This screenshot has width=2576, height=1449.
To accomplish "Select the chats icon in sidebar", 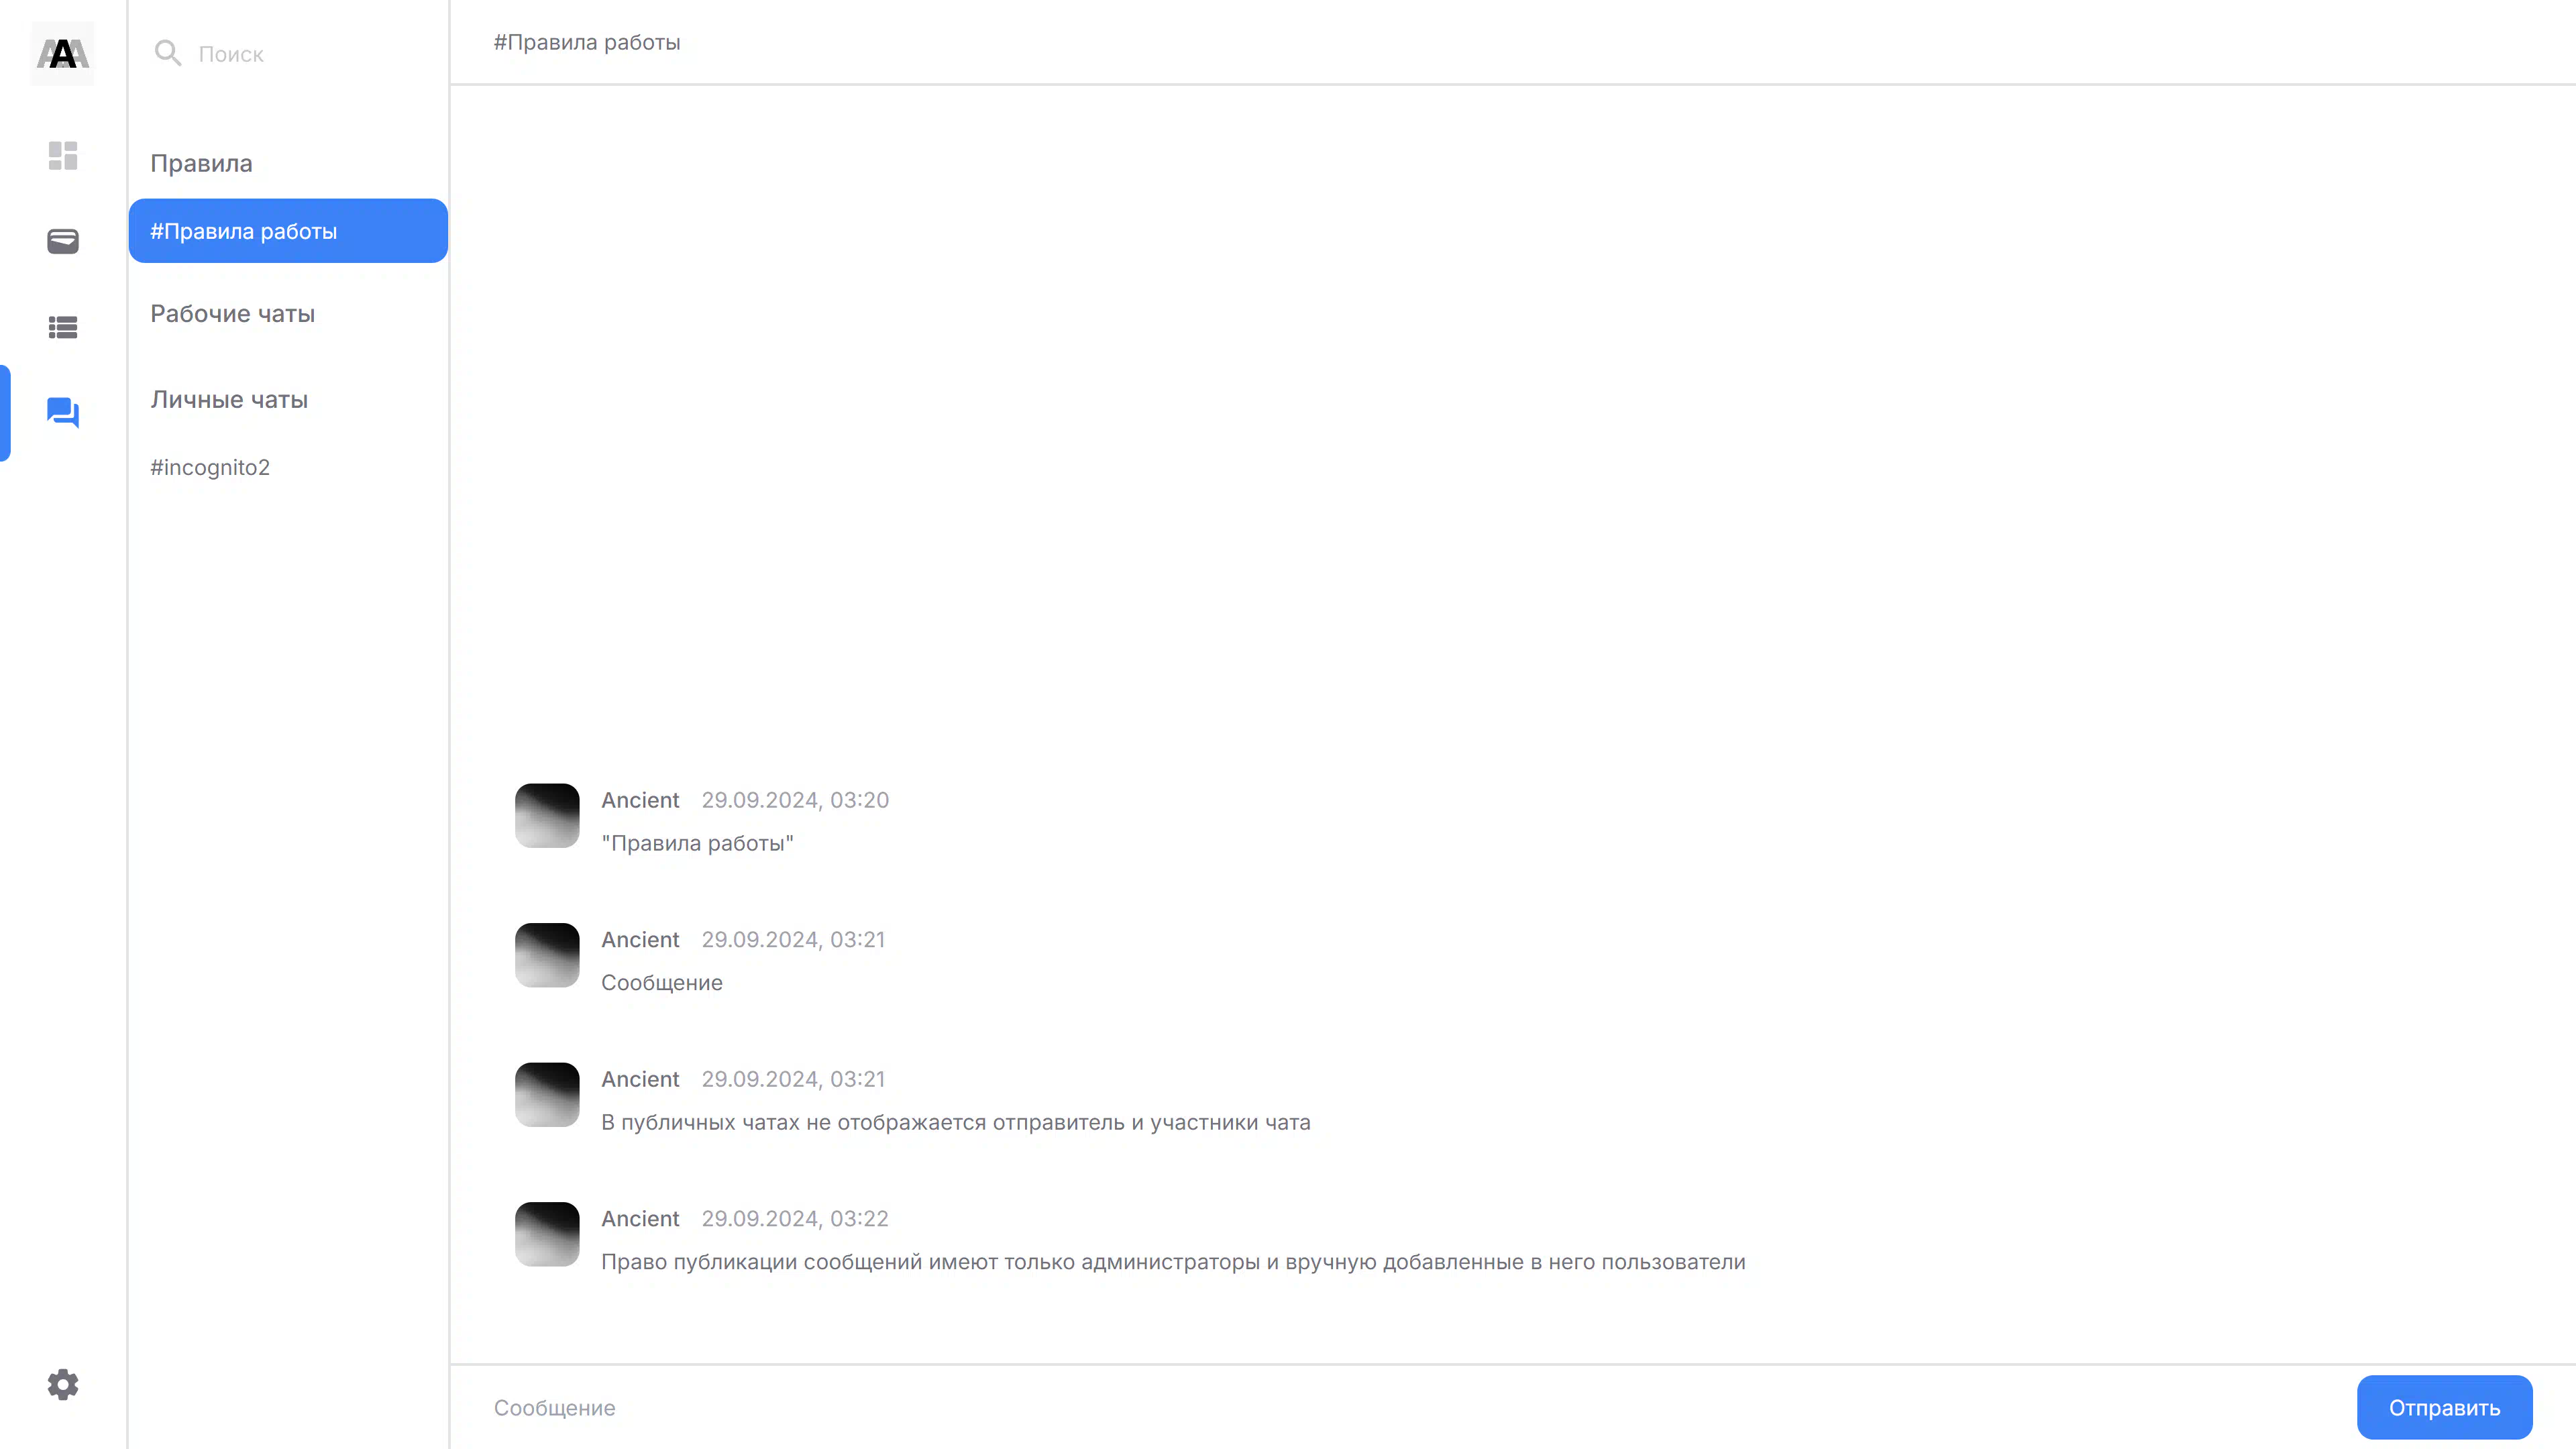I will [x=63, y=413].
